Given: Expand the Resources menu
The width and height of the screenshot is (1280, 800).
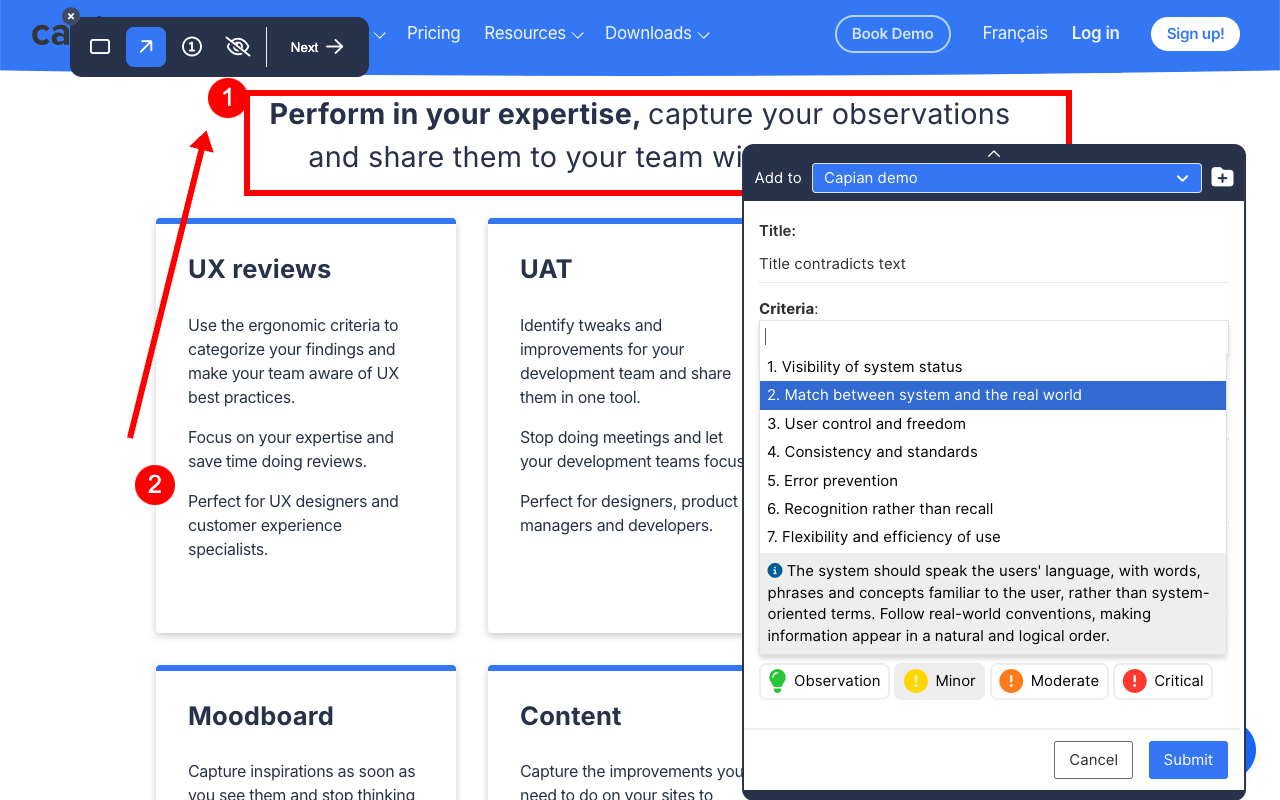Looking at the screenshot, I should point(534,33).
